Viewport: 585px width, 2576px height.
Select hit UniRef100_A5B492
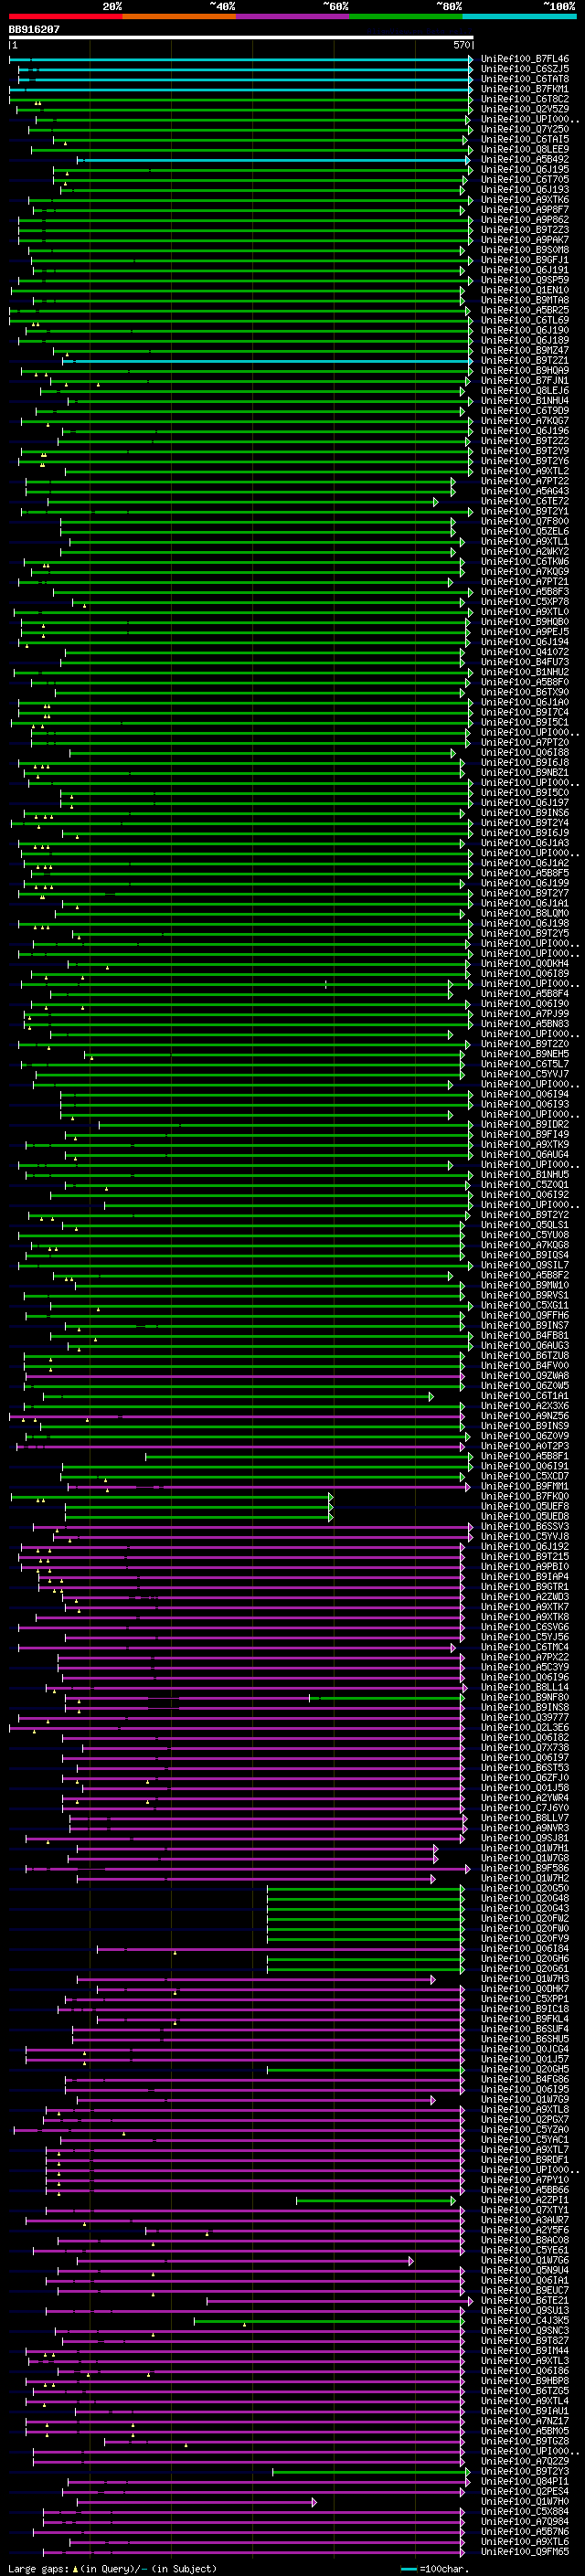(x=525, y=160)
